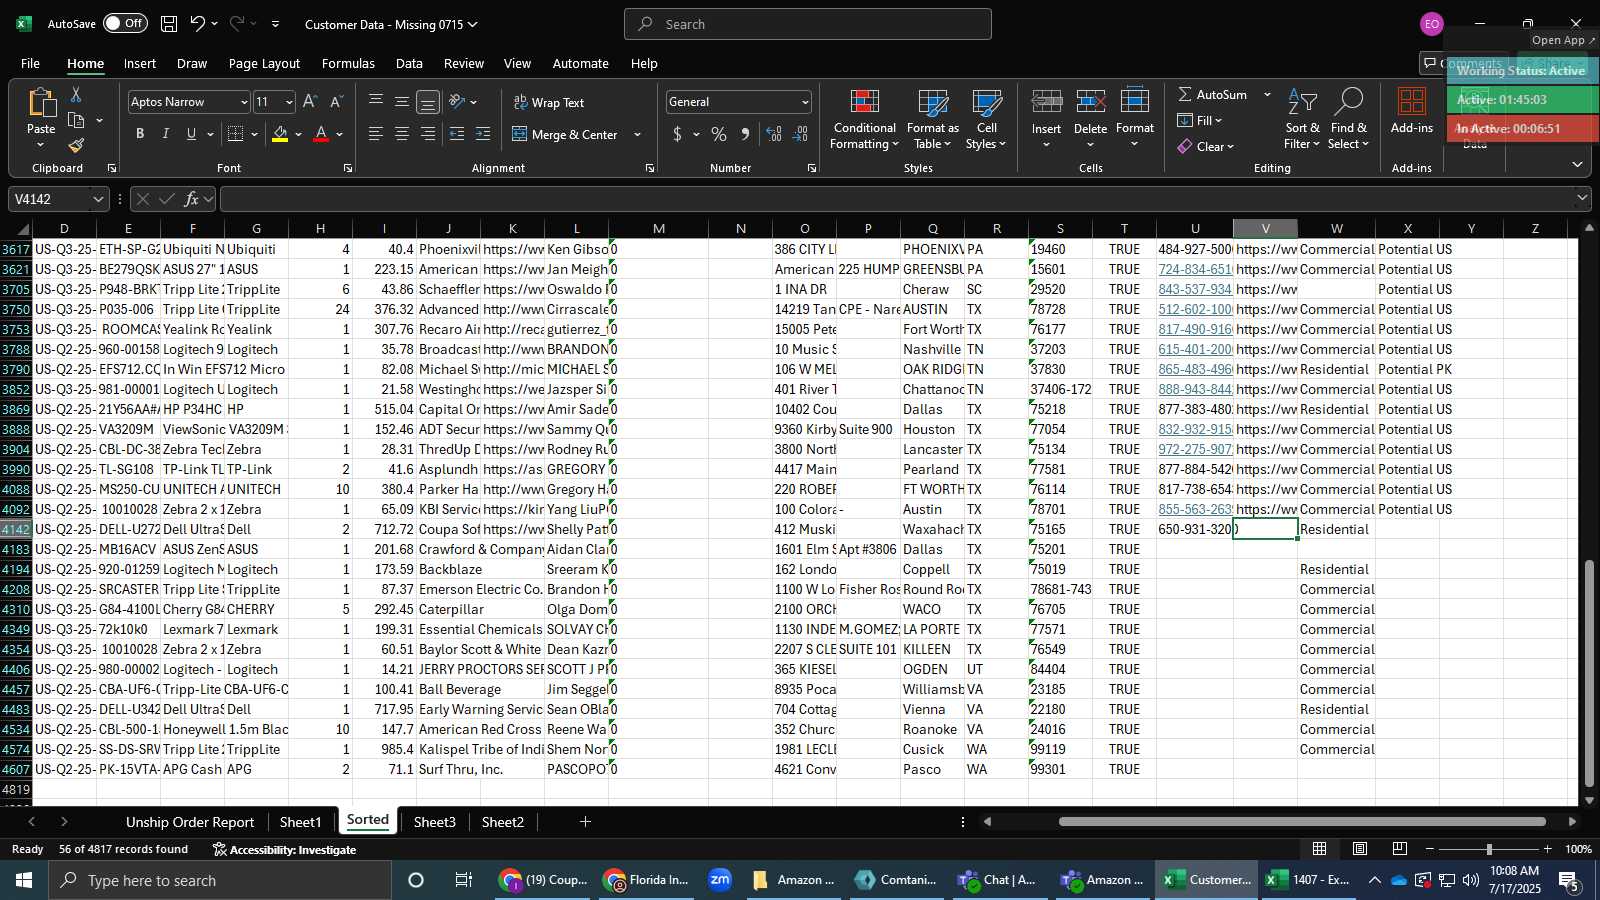Open the Font name dropdown
1600x900 pixels.
pos(243,102)
